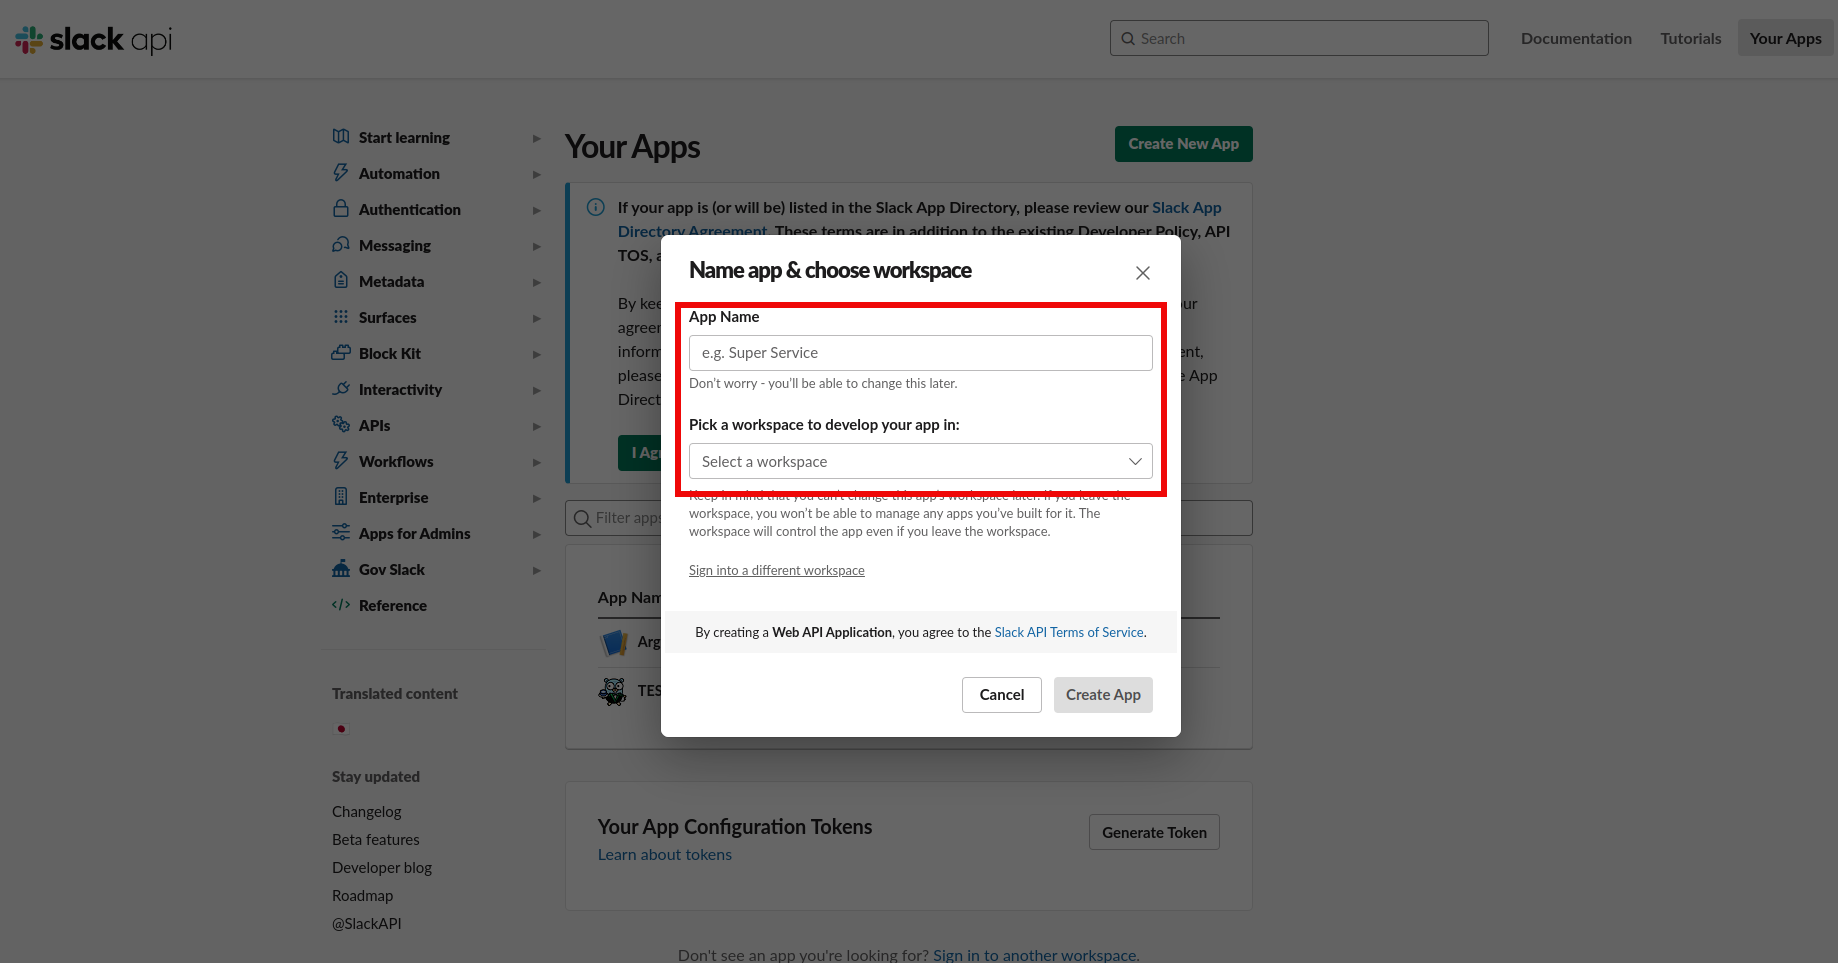
Task: Click the Filter apps field
Action: [x=909, y=518]
